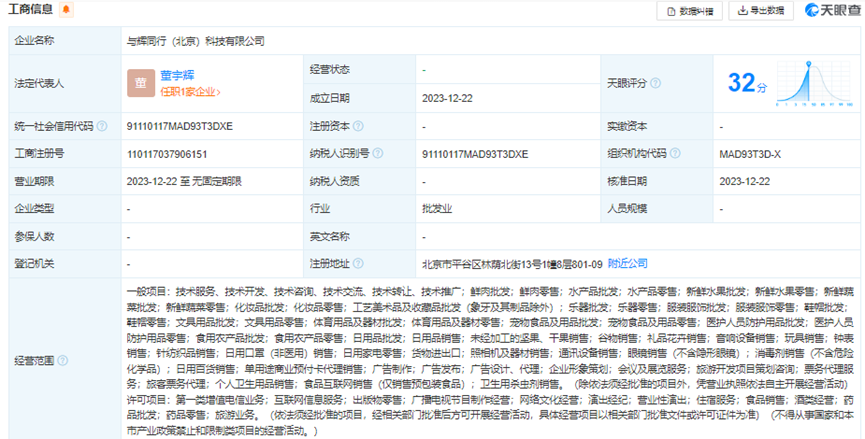The image size is (865, 439).
Task: Click the score distribution chart
Action: tap(815, 83)
